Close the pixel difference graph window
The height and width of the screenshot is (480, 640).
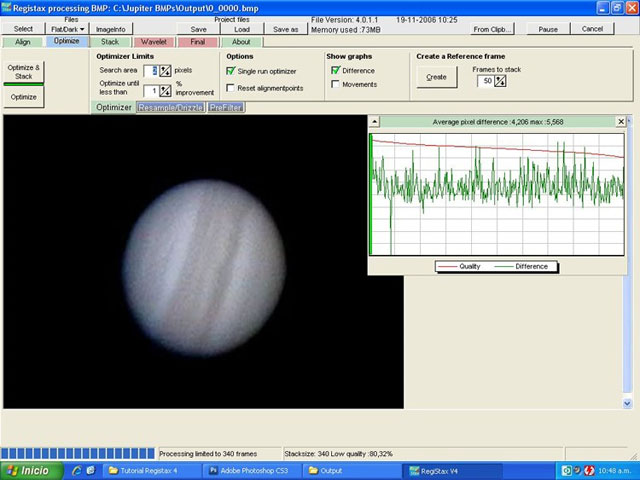pyautogui.click(x=620, y=121)
